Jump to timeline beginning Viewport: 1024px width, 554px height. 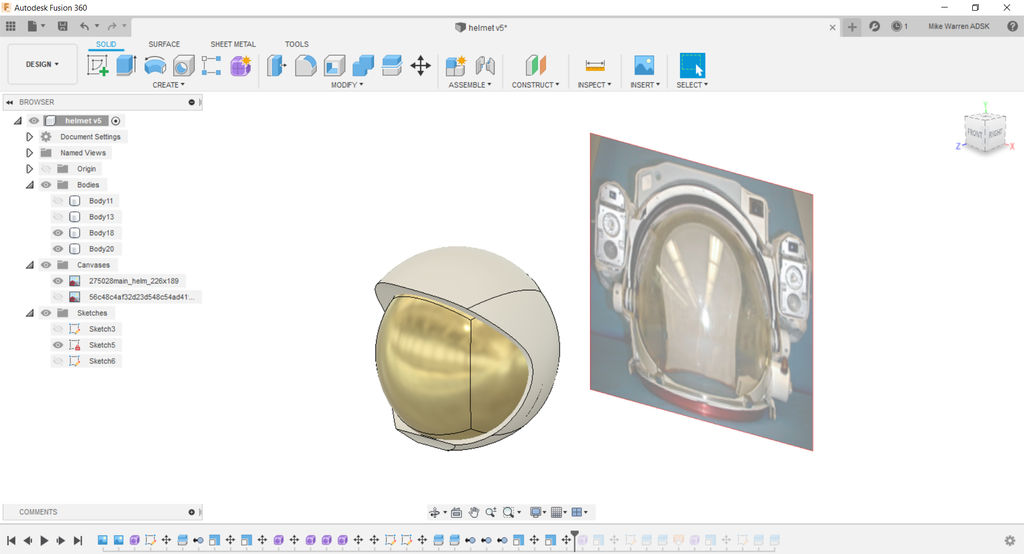[11, 540]
